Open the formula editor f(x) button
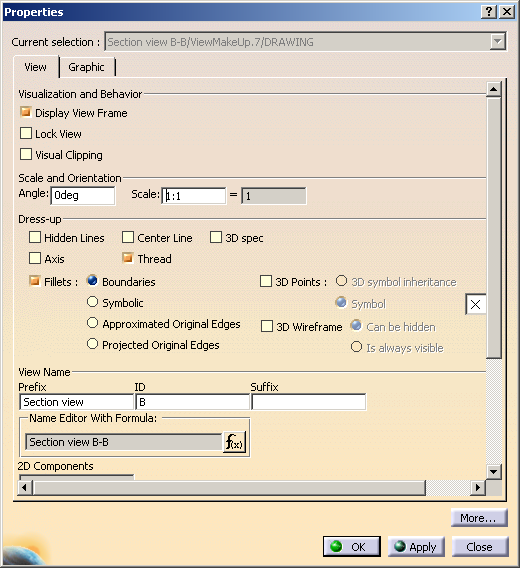Image resolution: width=520 pixels, height=568 pixels. pos(234,442)
